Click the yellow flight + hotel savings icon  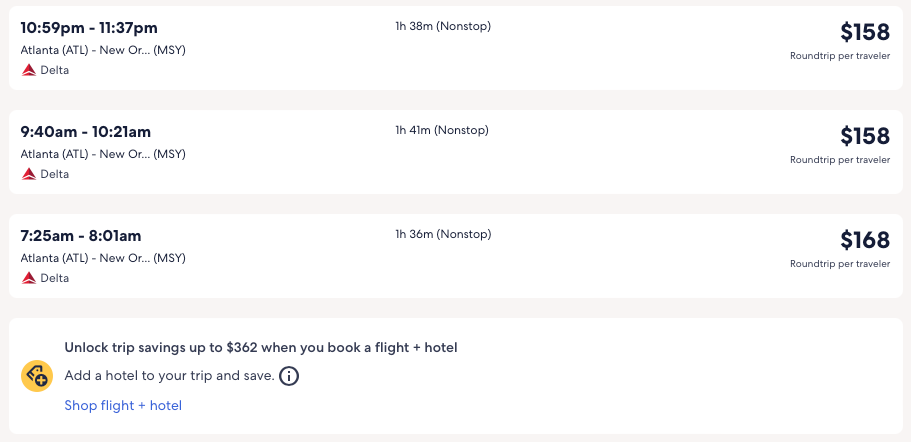tap(37, 376)
